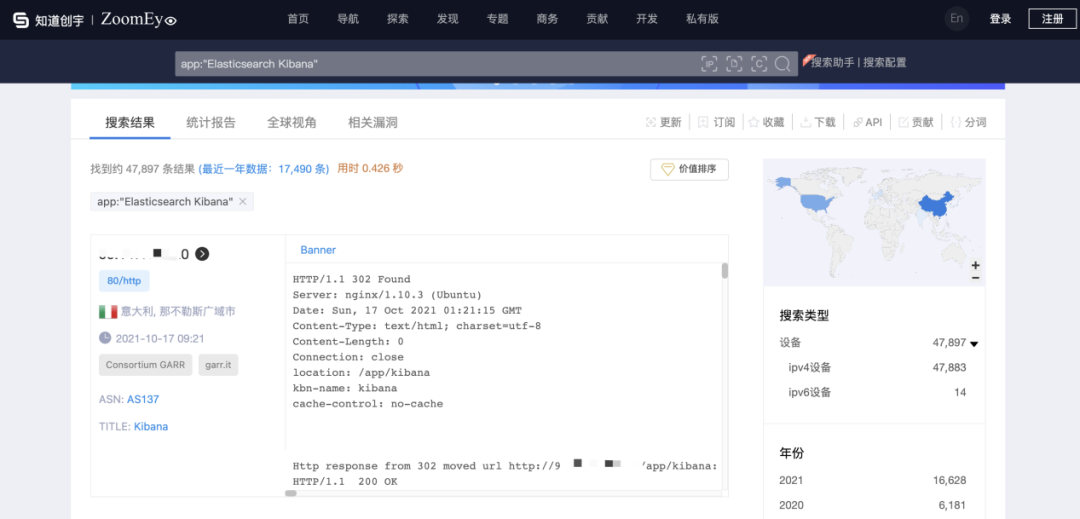This screenshot has height=519, width=1080.
Task: Click the IP search icon in search bar
Action: pyautogui.click(x=709, y=64)
